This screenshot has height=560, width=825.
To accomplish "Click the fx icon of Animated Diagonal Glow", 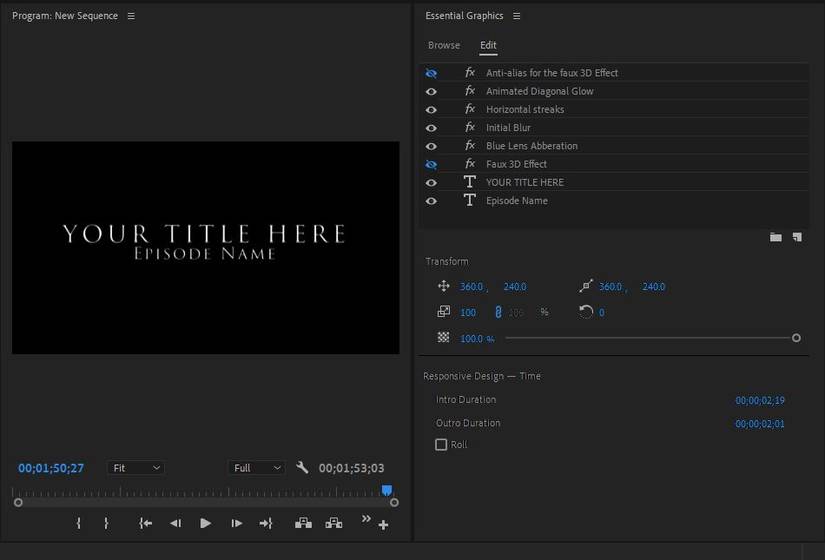I will click(470, 91).
